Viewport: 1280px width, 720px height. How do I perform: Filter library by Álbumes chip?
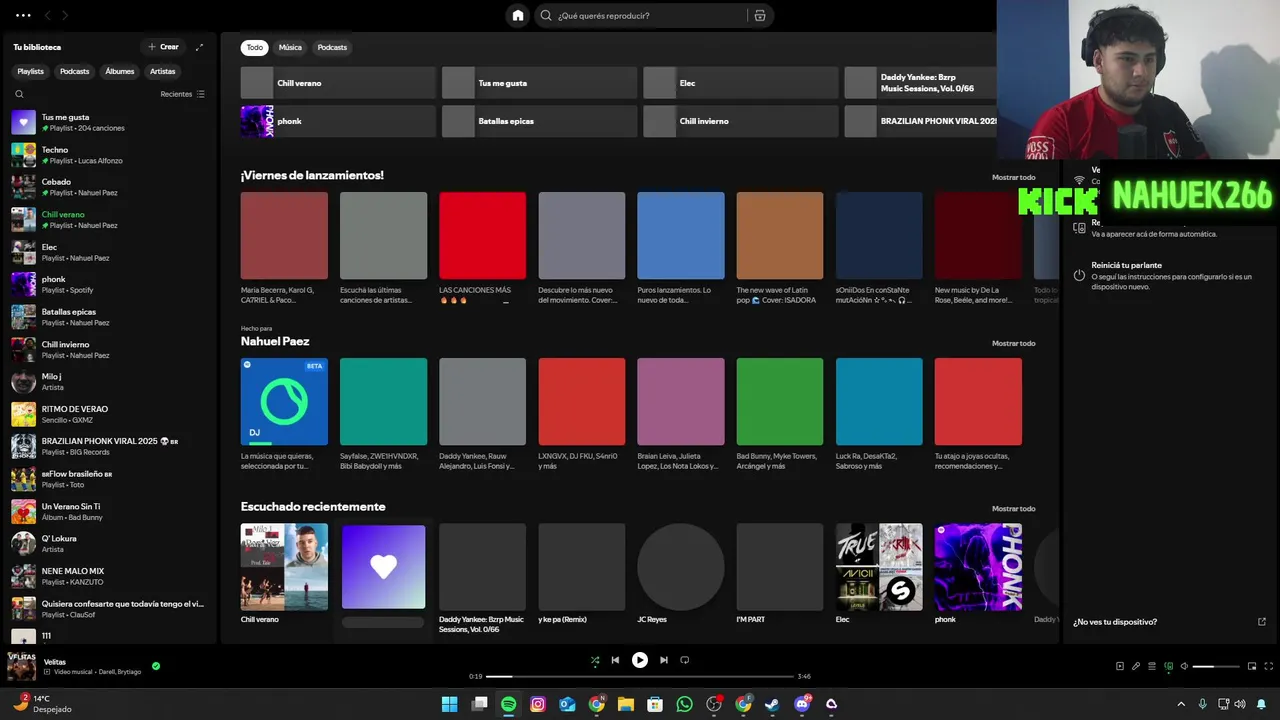click(x=119, y=71)
